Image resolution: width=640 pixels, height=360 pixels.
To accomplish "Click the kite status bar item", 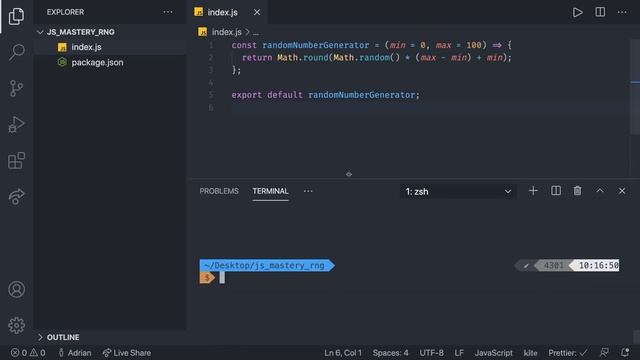I will (x=530, y=353).
